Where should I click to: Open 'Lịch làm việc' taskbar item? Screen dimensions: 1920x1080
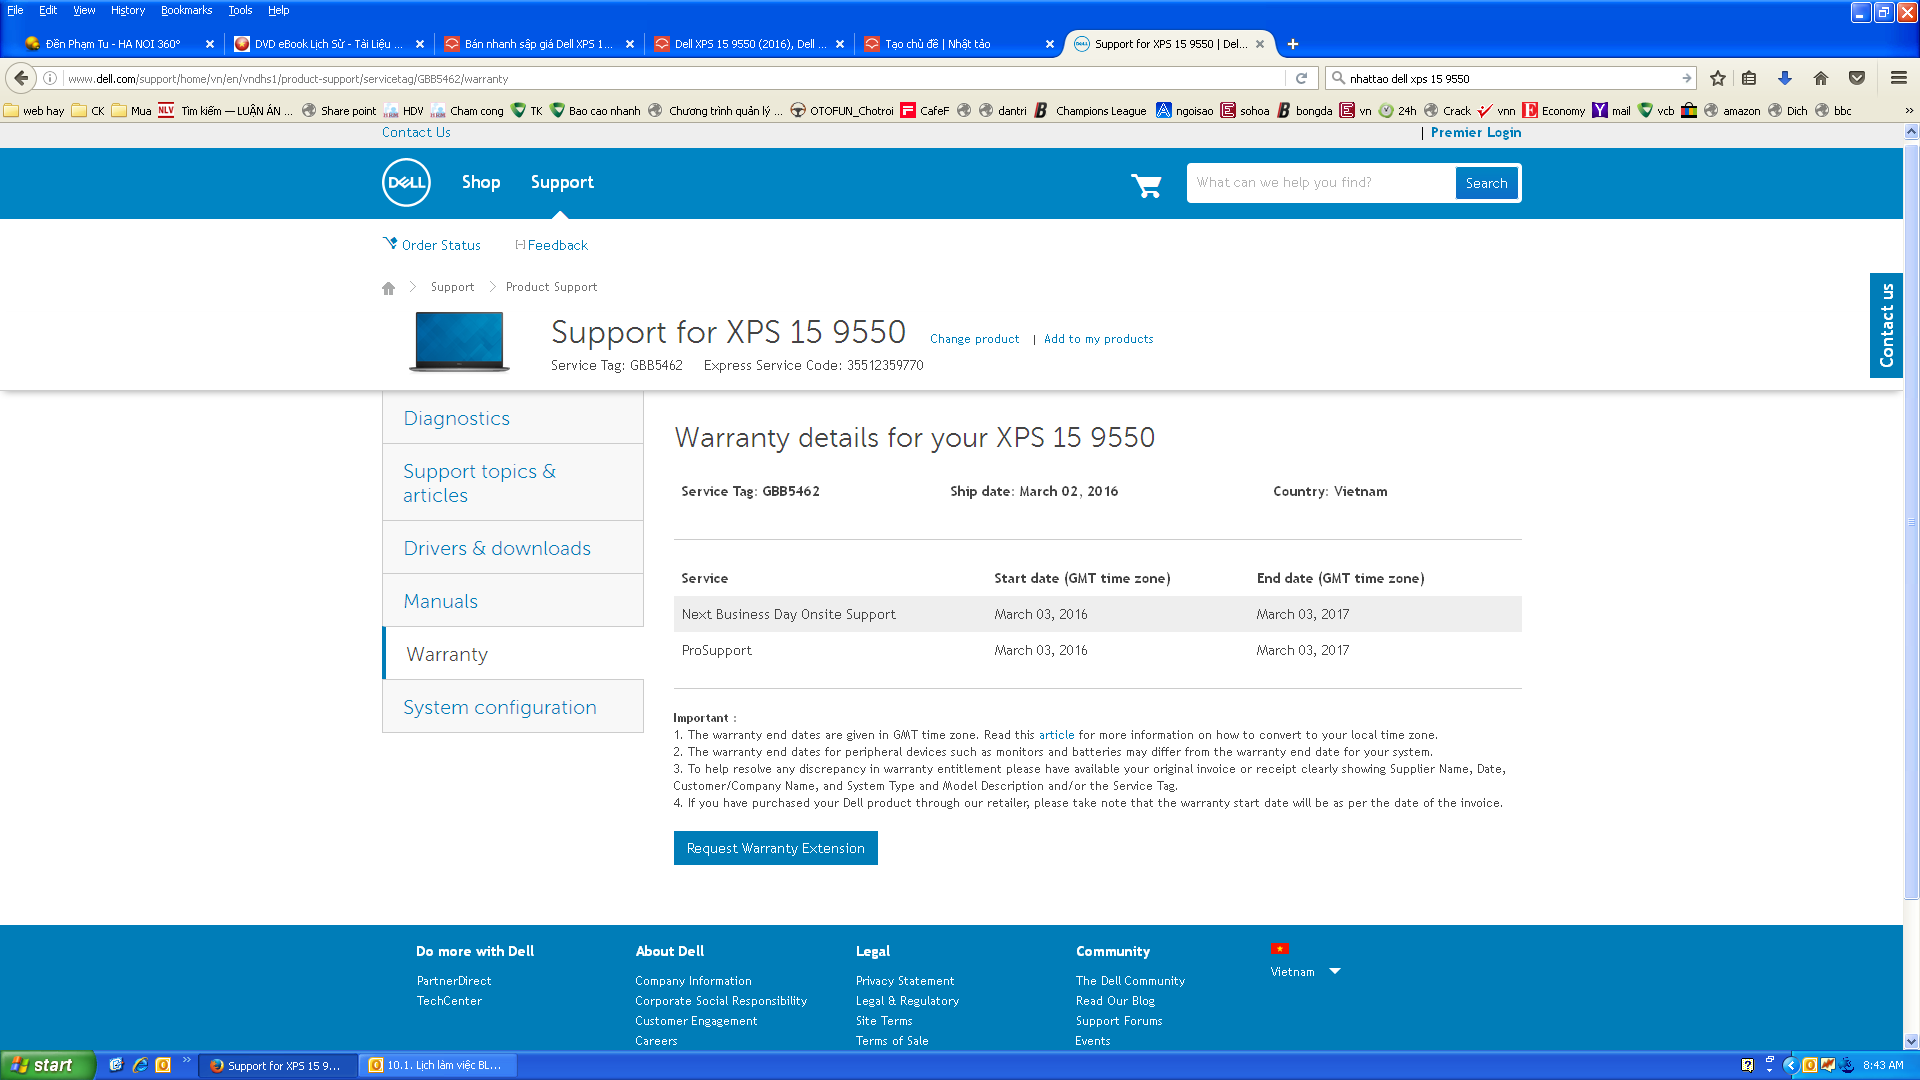point(438,1065)
